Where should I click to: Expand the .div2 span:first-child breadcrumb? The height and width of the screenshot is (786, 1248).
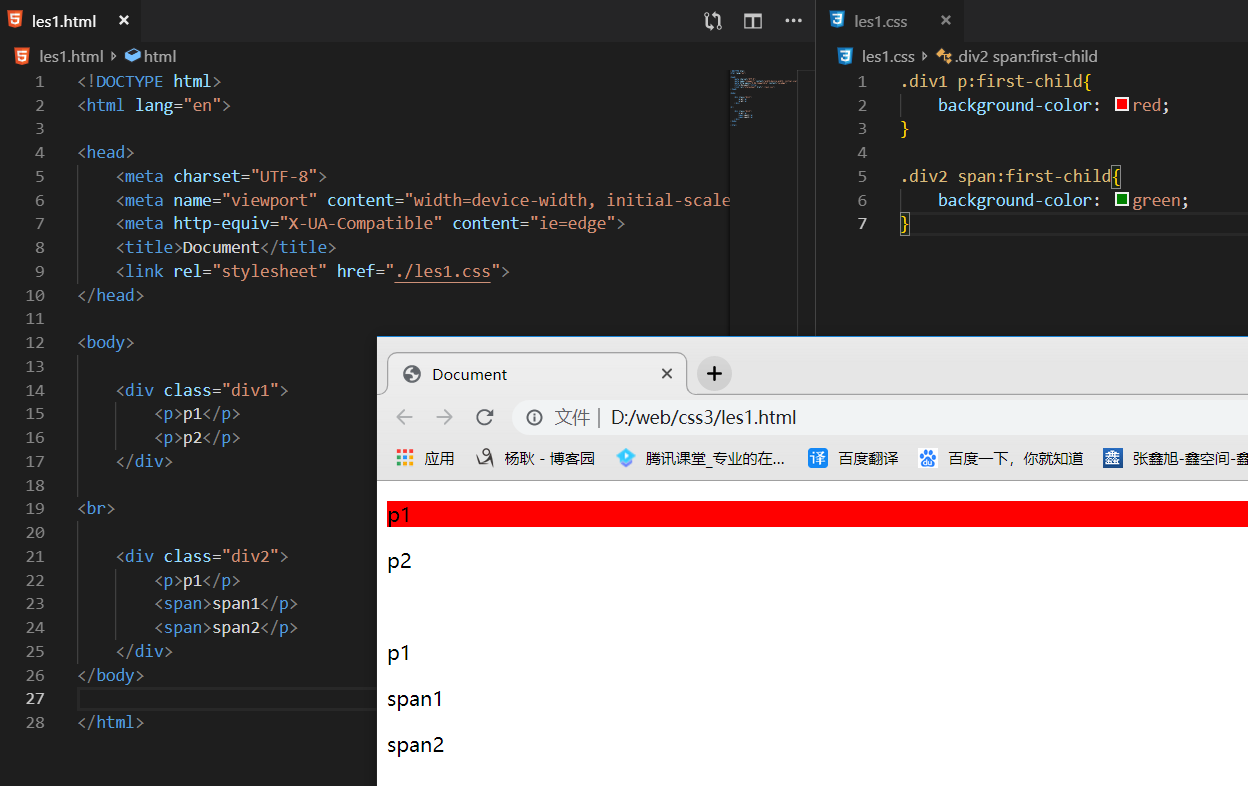(x=1024, y=57)
